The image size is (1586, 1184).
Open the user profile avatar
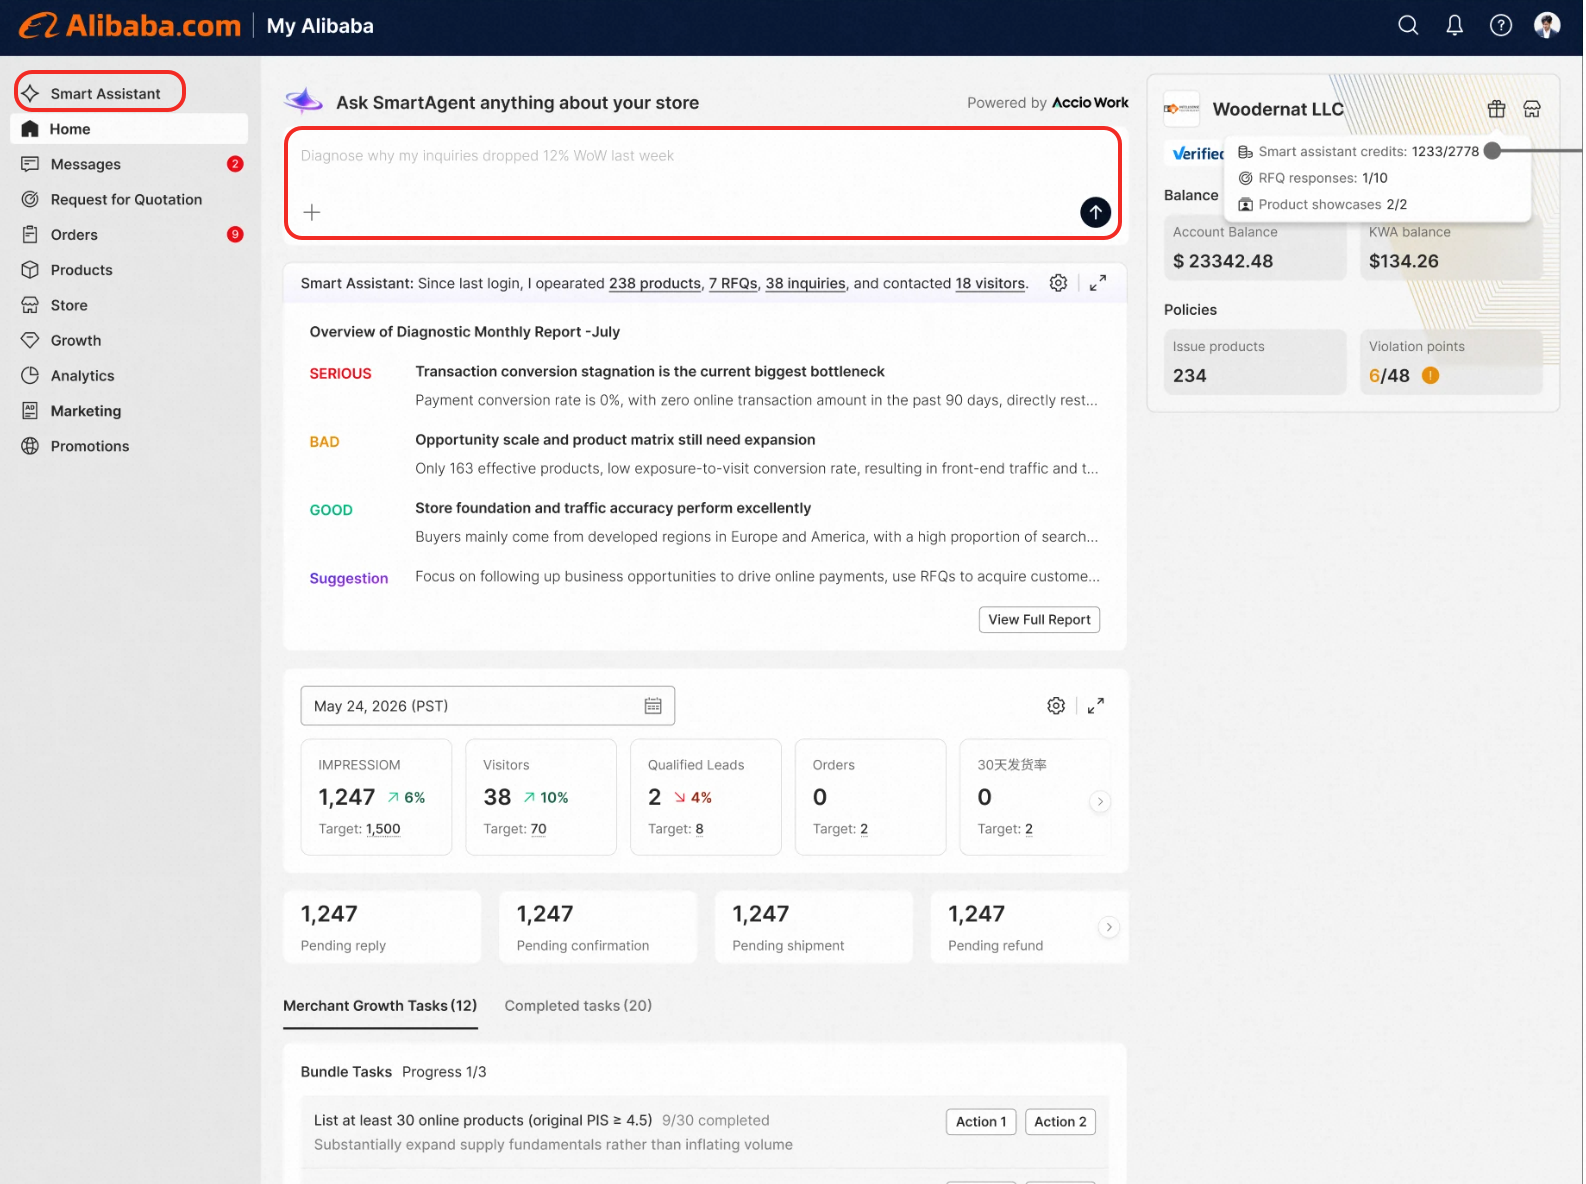1547,26
